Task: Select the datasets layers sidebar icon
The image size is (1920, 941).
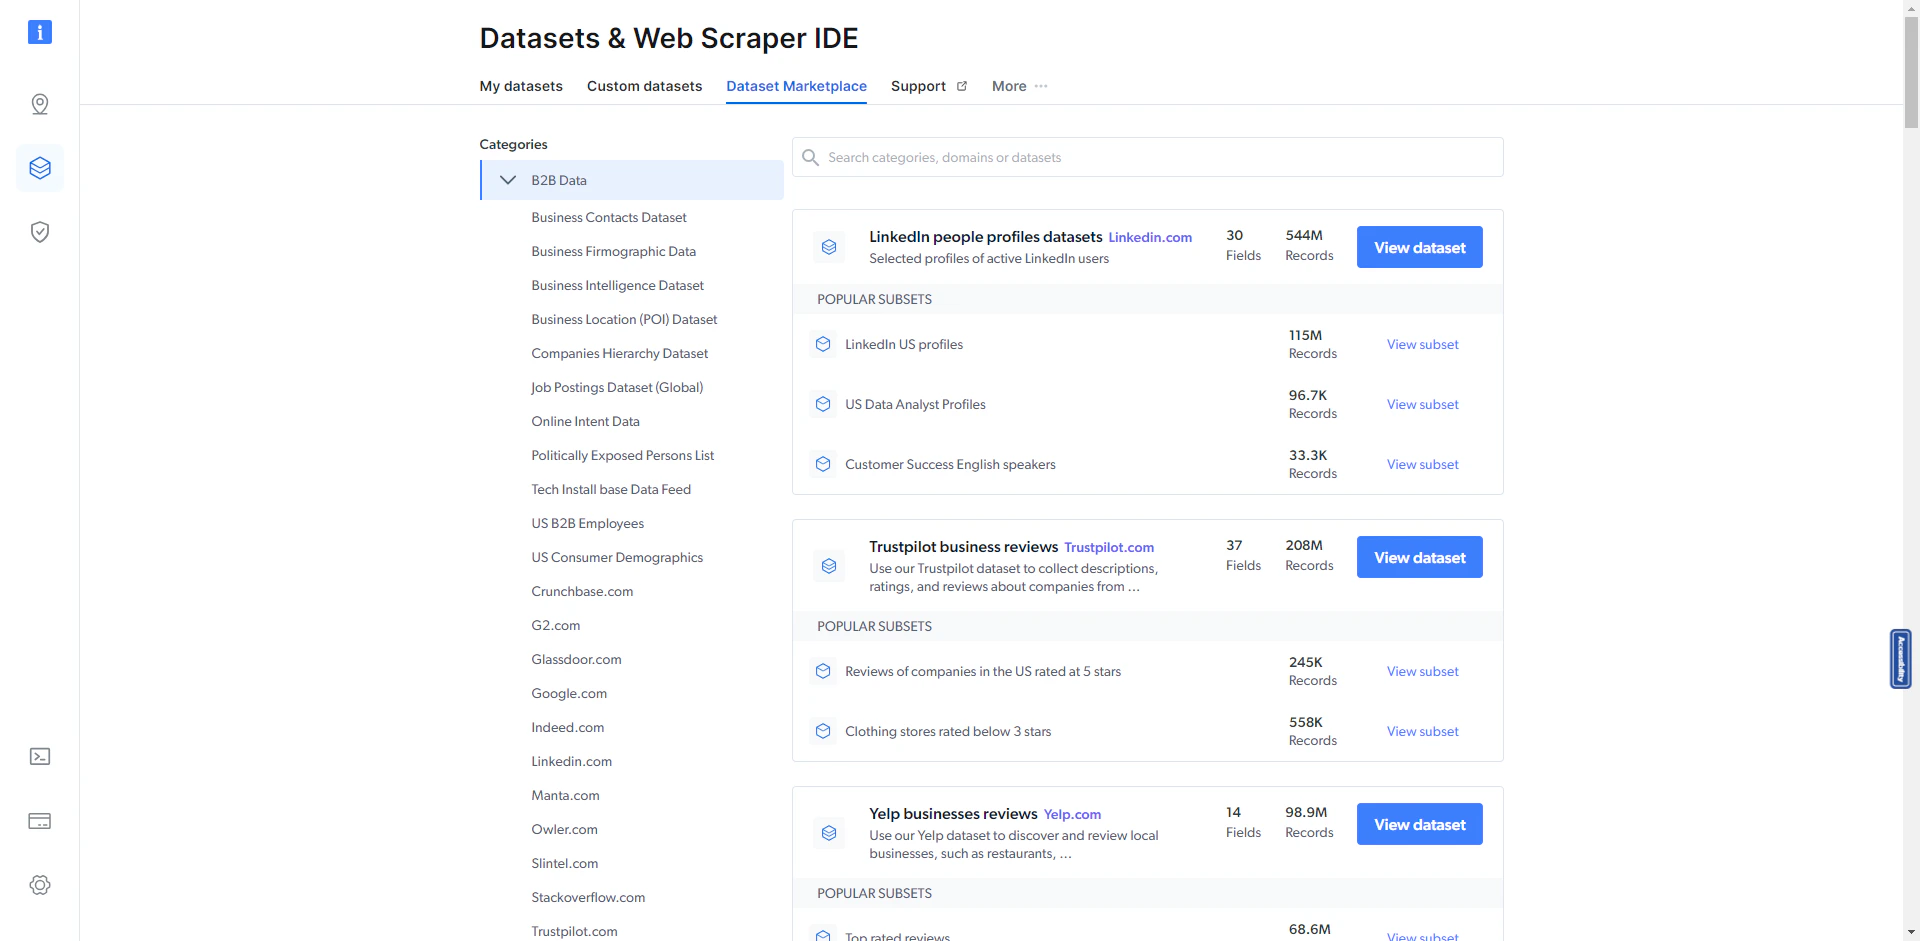Action: coord(40,168)
